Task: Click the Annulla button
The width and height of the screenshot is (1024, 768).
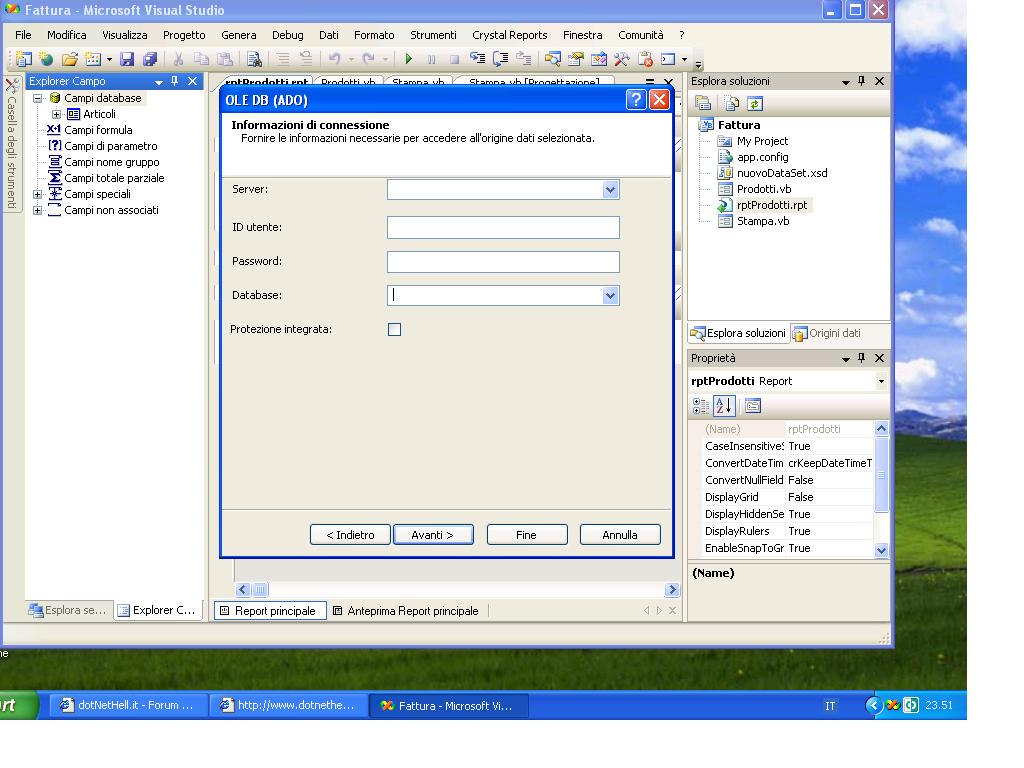Action: pyautogui.click(x=620, y=535)
